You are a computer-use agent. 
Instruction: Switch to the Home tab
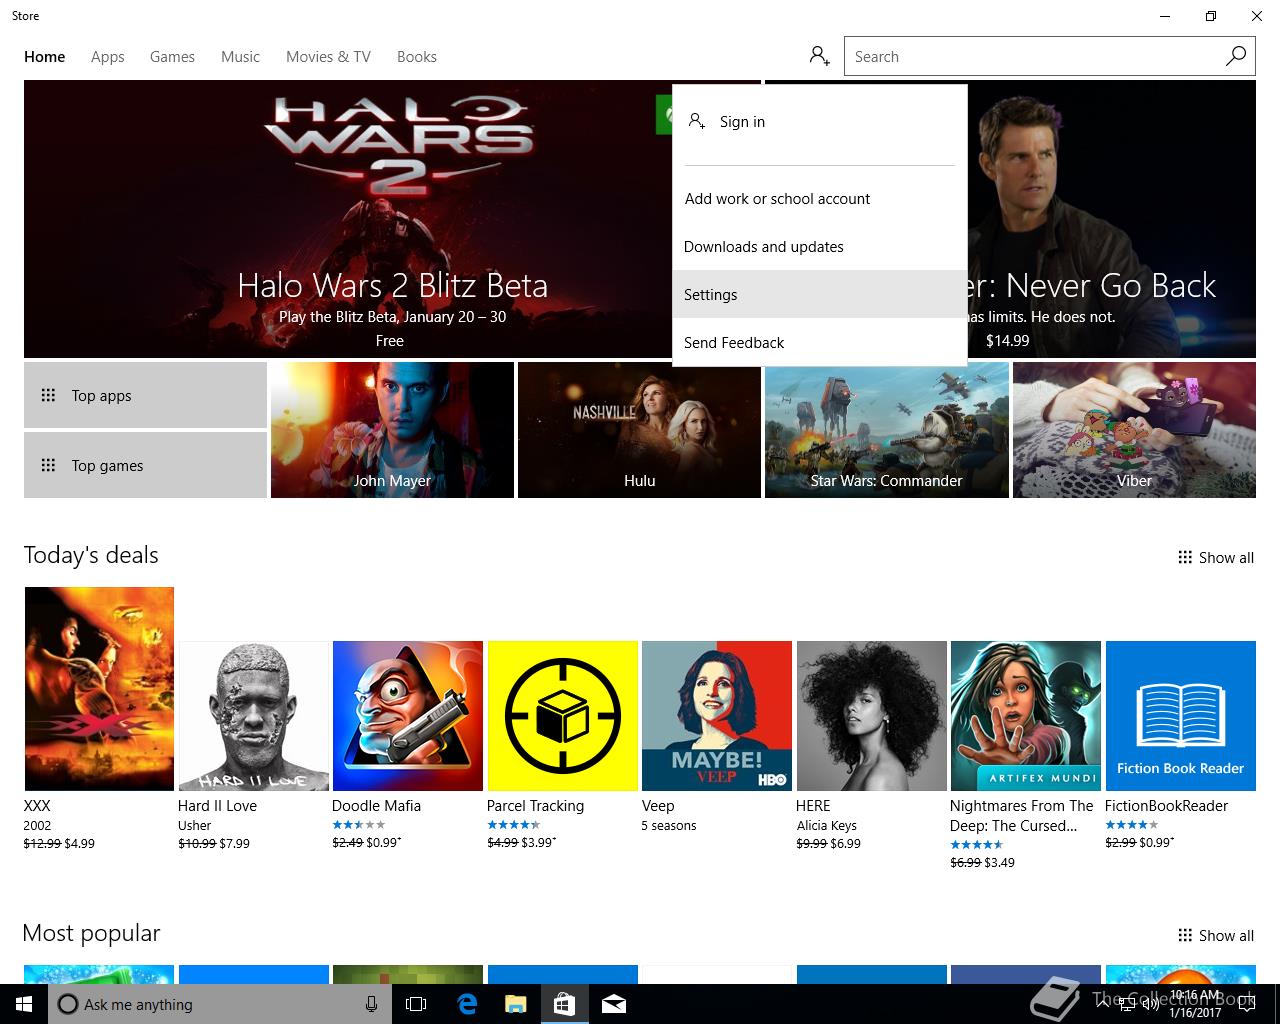pos(45,57)
